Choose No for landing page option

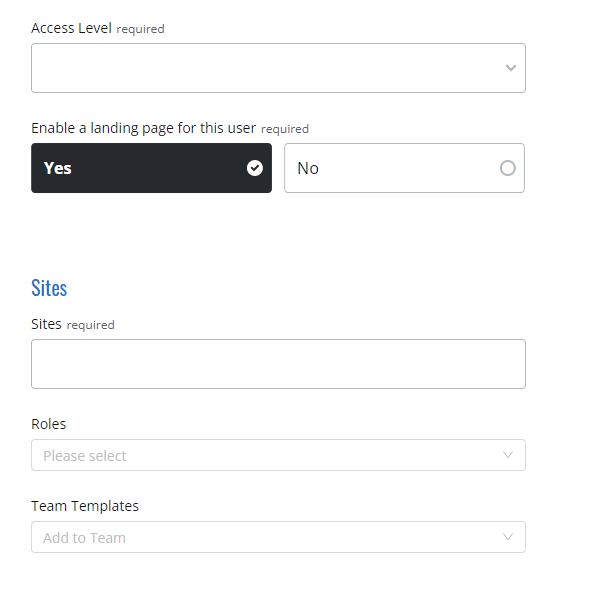click(x=404, y=168)
